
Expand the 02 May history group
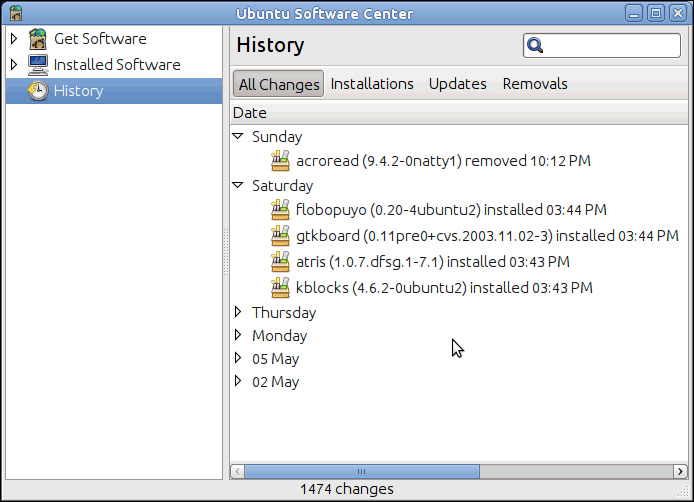[238, 381]
